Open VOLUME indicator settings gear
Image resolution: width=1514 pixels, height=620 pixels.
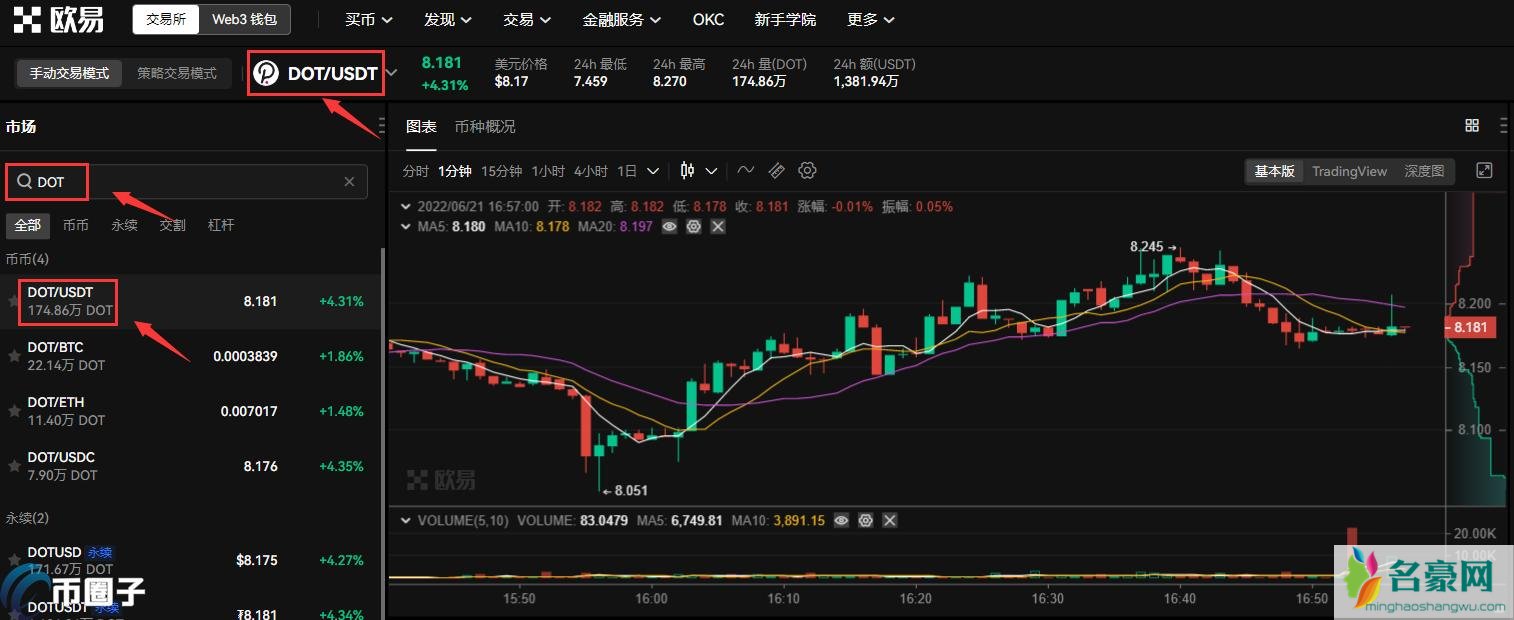point(866,521)
